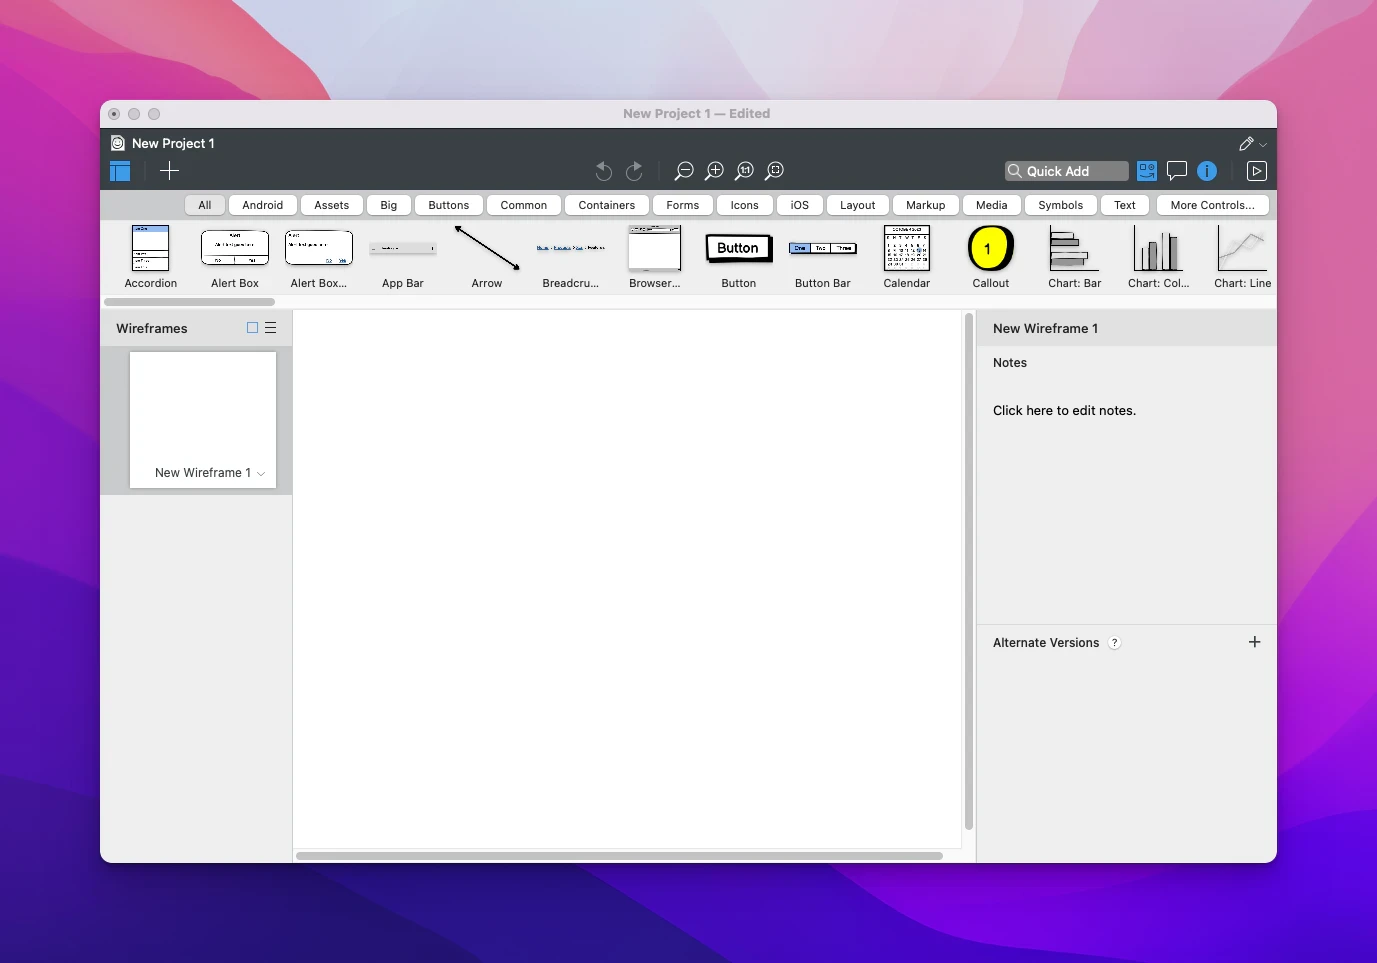
Task: Click the zoom-to-fit magnifier icon
Action: click(x=774, y=171)
